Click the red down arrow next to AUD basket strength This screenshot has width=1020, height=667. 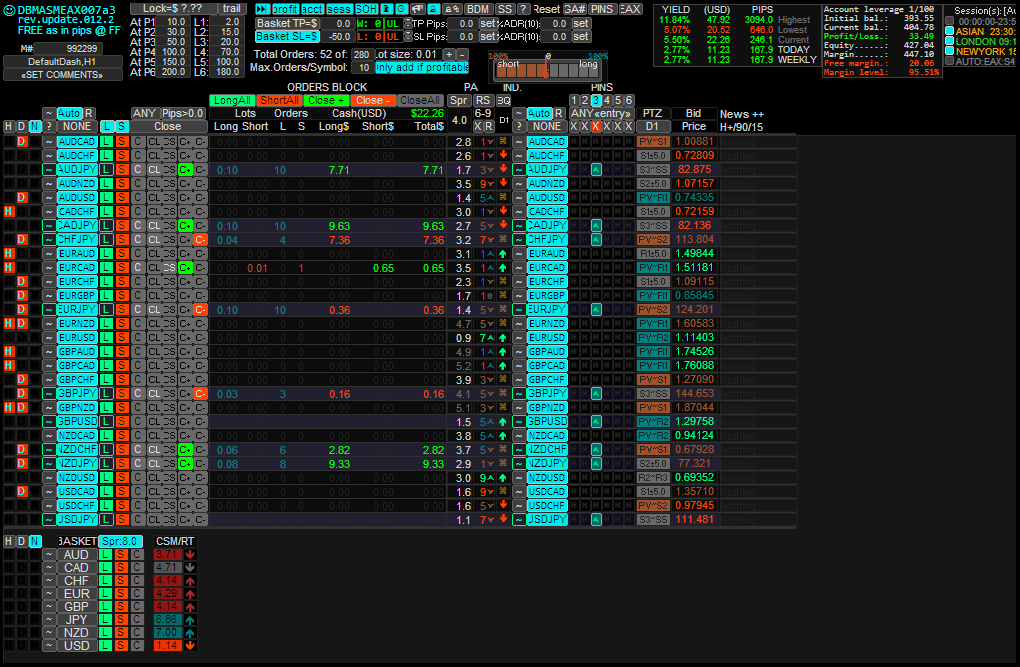click(190, 554)
